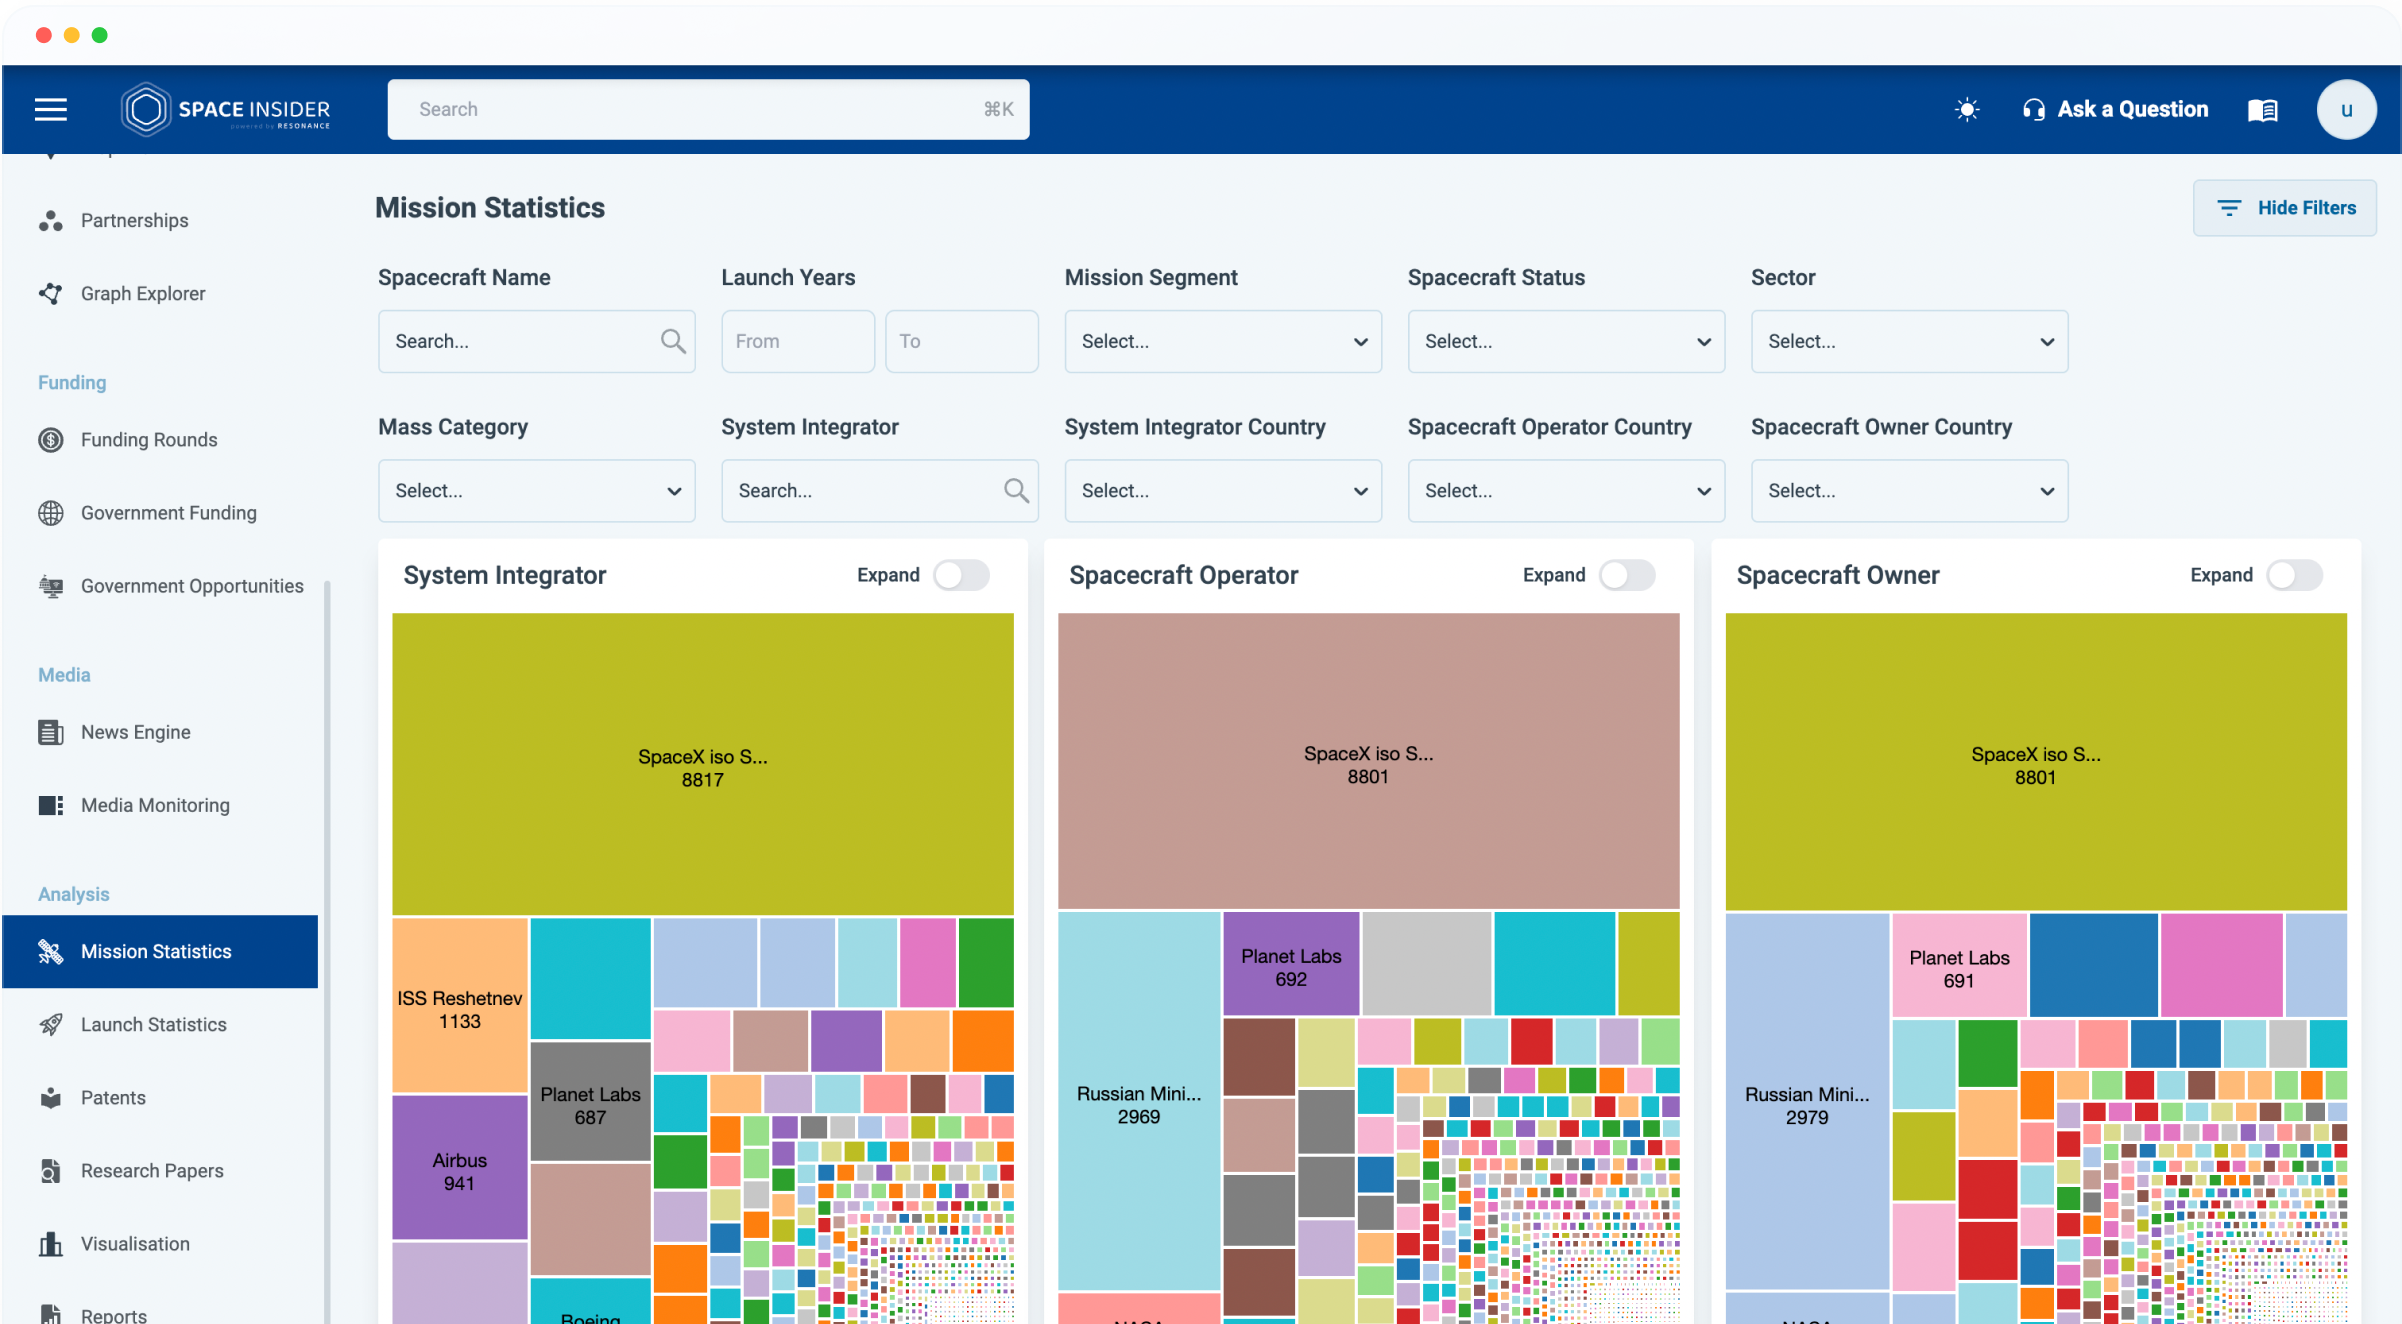The width and height of the screenshot is (2402, 1324).
Task: Go to Launch Statistics page
Action: 160,1024
